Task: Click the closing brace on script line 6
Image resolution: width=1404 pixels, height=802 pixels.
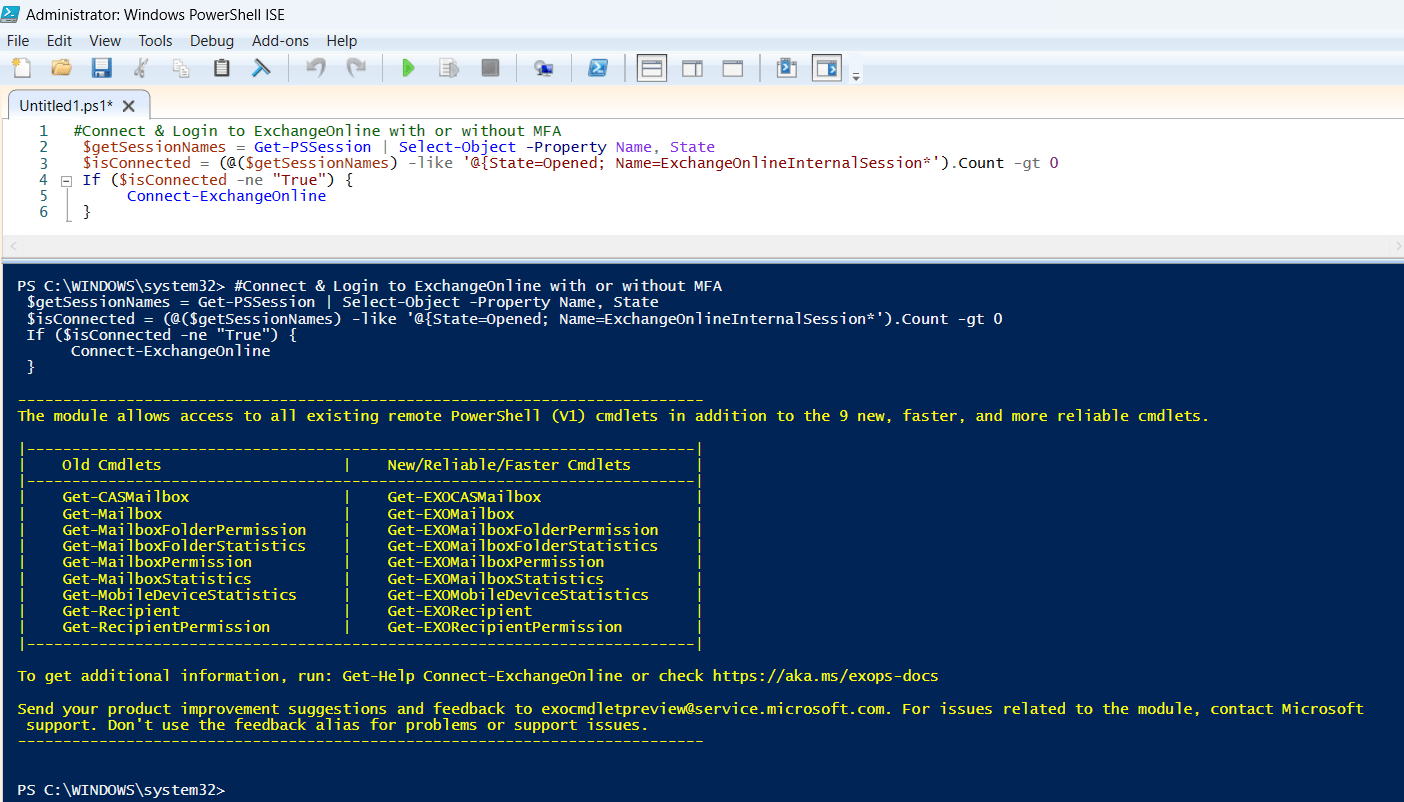Action: pyautogui.click(x=87, y=213)
